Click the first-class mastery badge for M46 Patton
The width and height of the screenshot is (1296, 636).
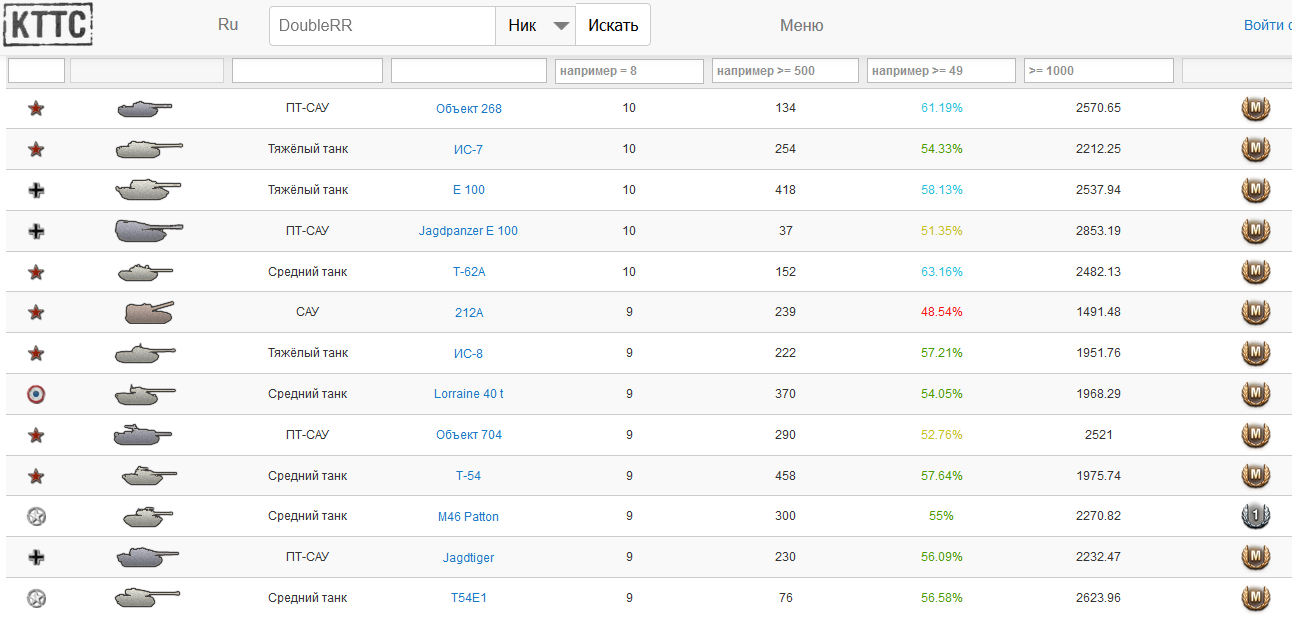pyautogui.click(x=1255, y=516)
